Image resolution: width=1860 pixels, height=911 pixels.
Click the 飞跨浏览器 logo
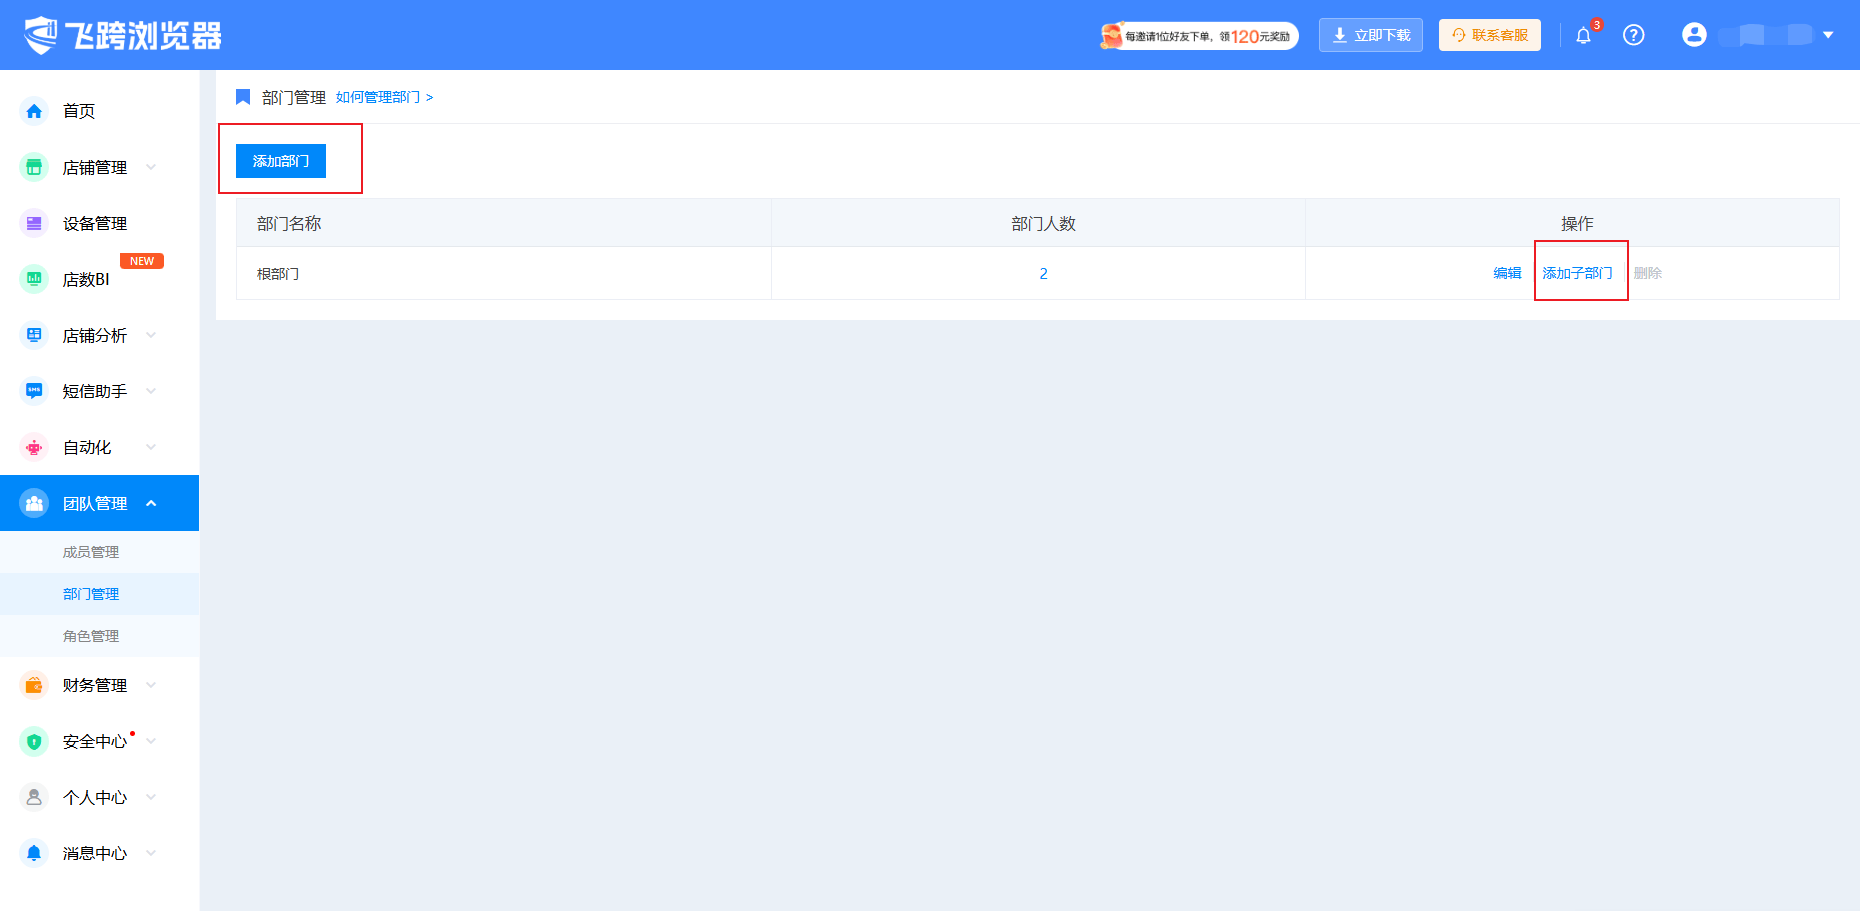click(122, 35)
